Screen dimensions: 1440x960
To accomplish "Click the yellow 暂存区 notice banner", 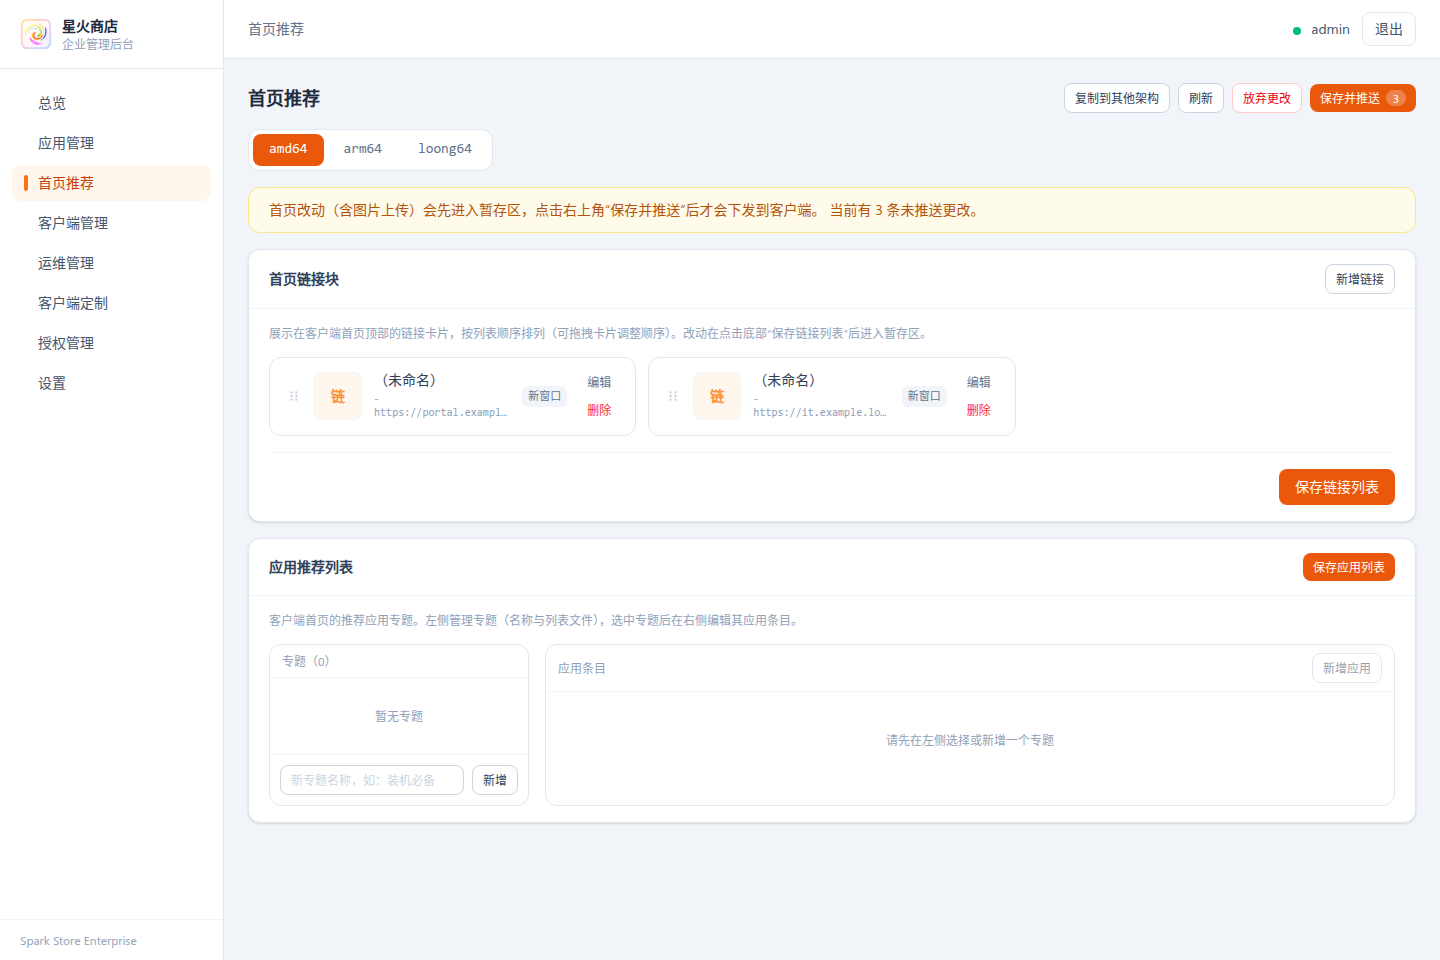I will pyautogui.click(x=832, y=210).
